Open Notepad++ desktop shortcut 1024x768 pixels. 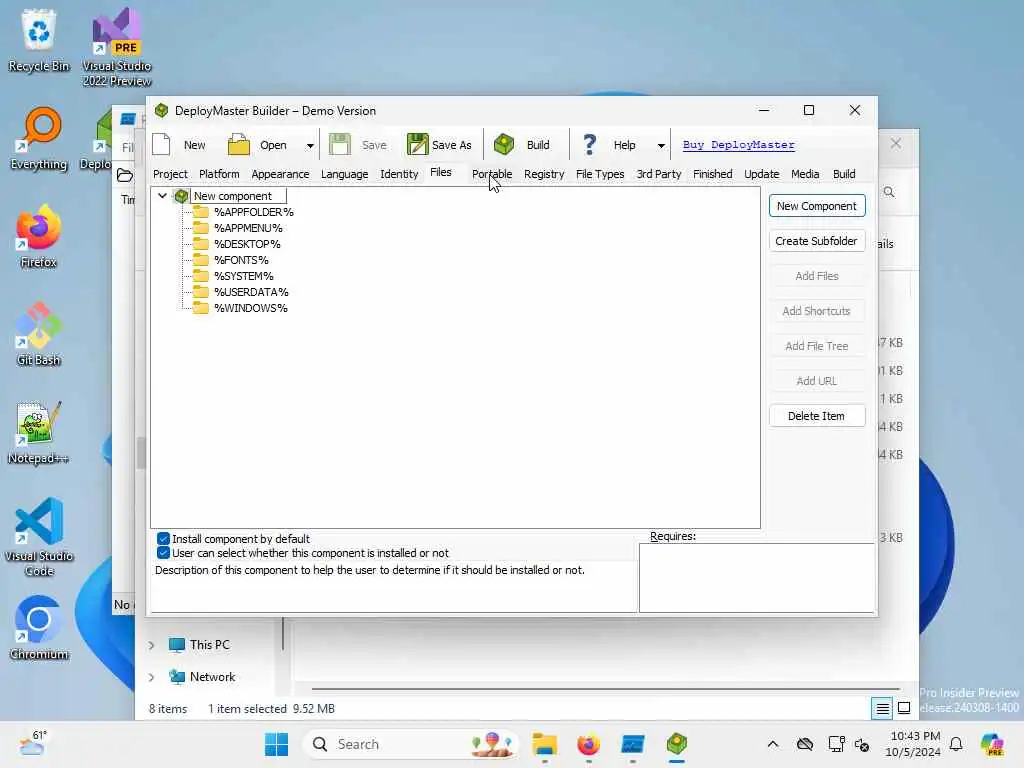[39, 432]
